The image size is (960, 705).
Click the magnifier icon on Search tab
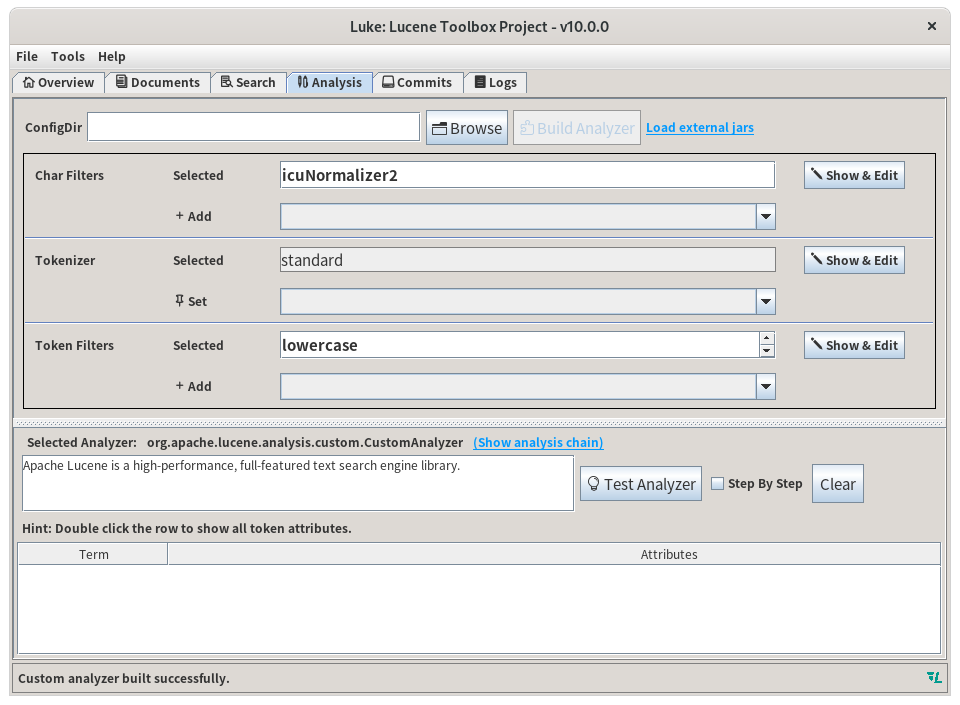point(227,81)
